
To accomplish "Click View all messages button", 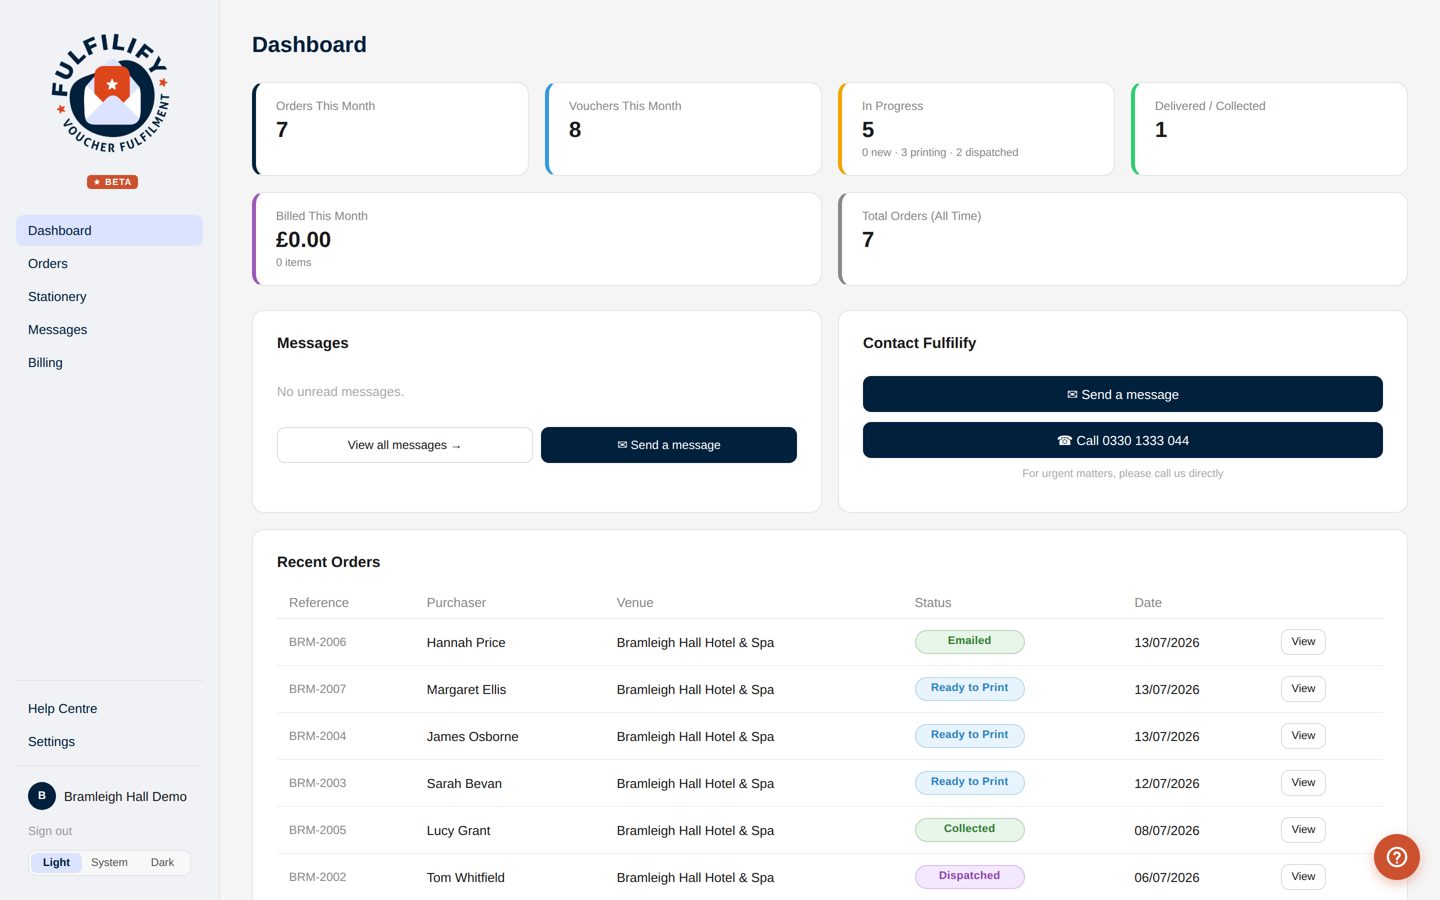I will [404, 445].
